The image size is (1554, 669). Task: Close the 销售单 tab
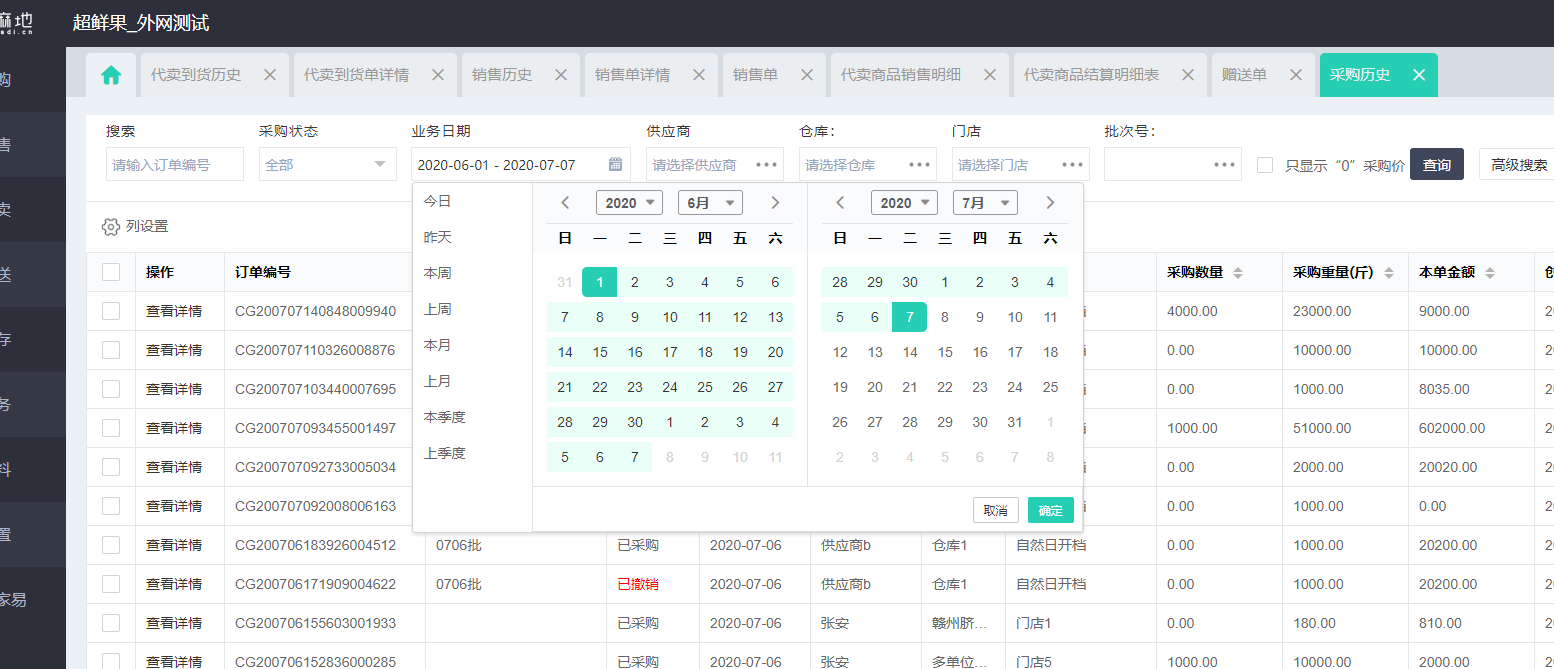pos(806,75)
